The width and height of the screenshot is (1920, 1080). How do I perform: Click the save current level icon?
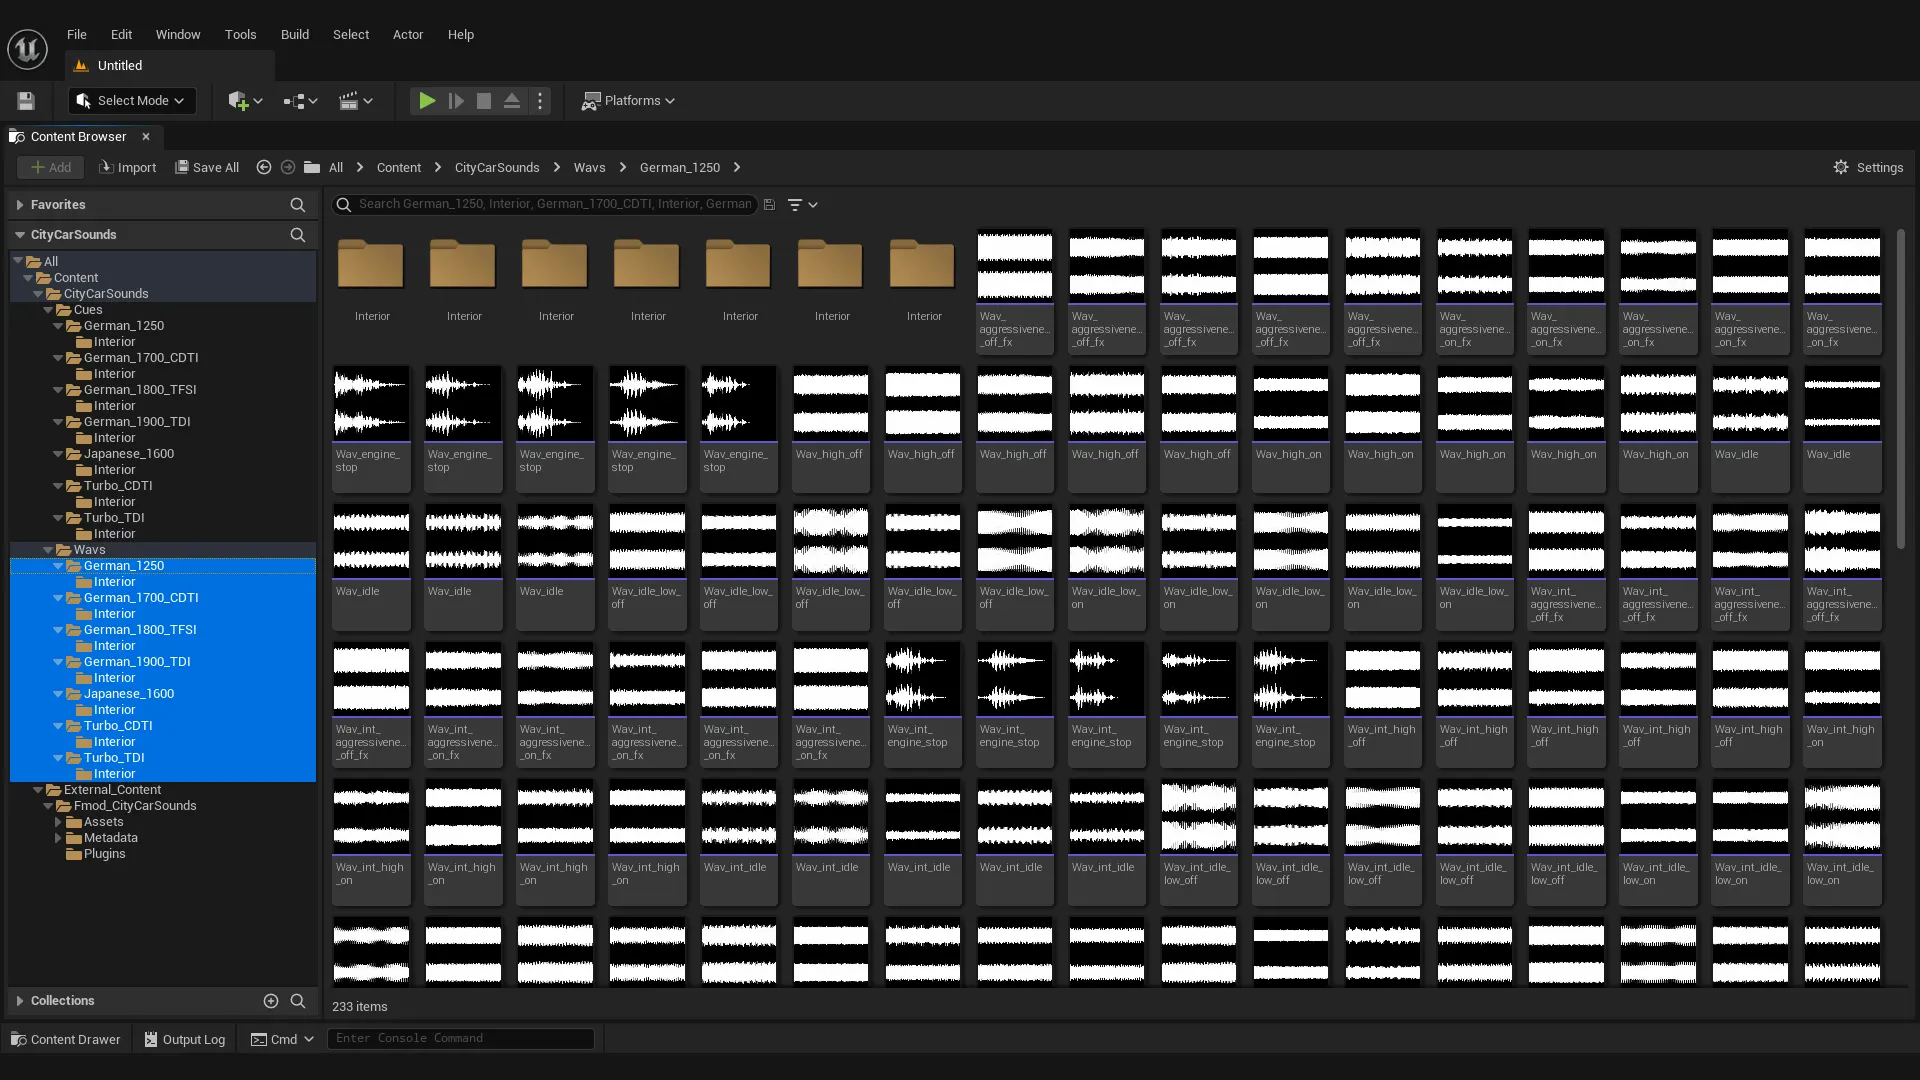[x=26, y=101]
